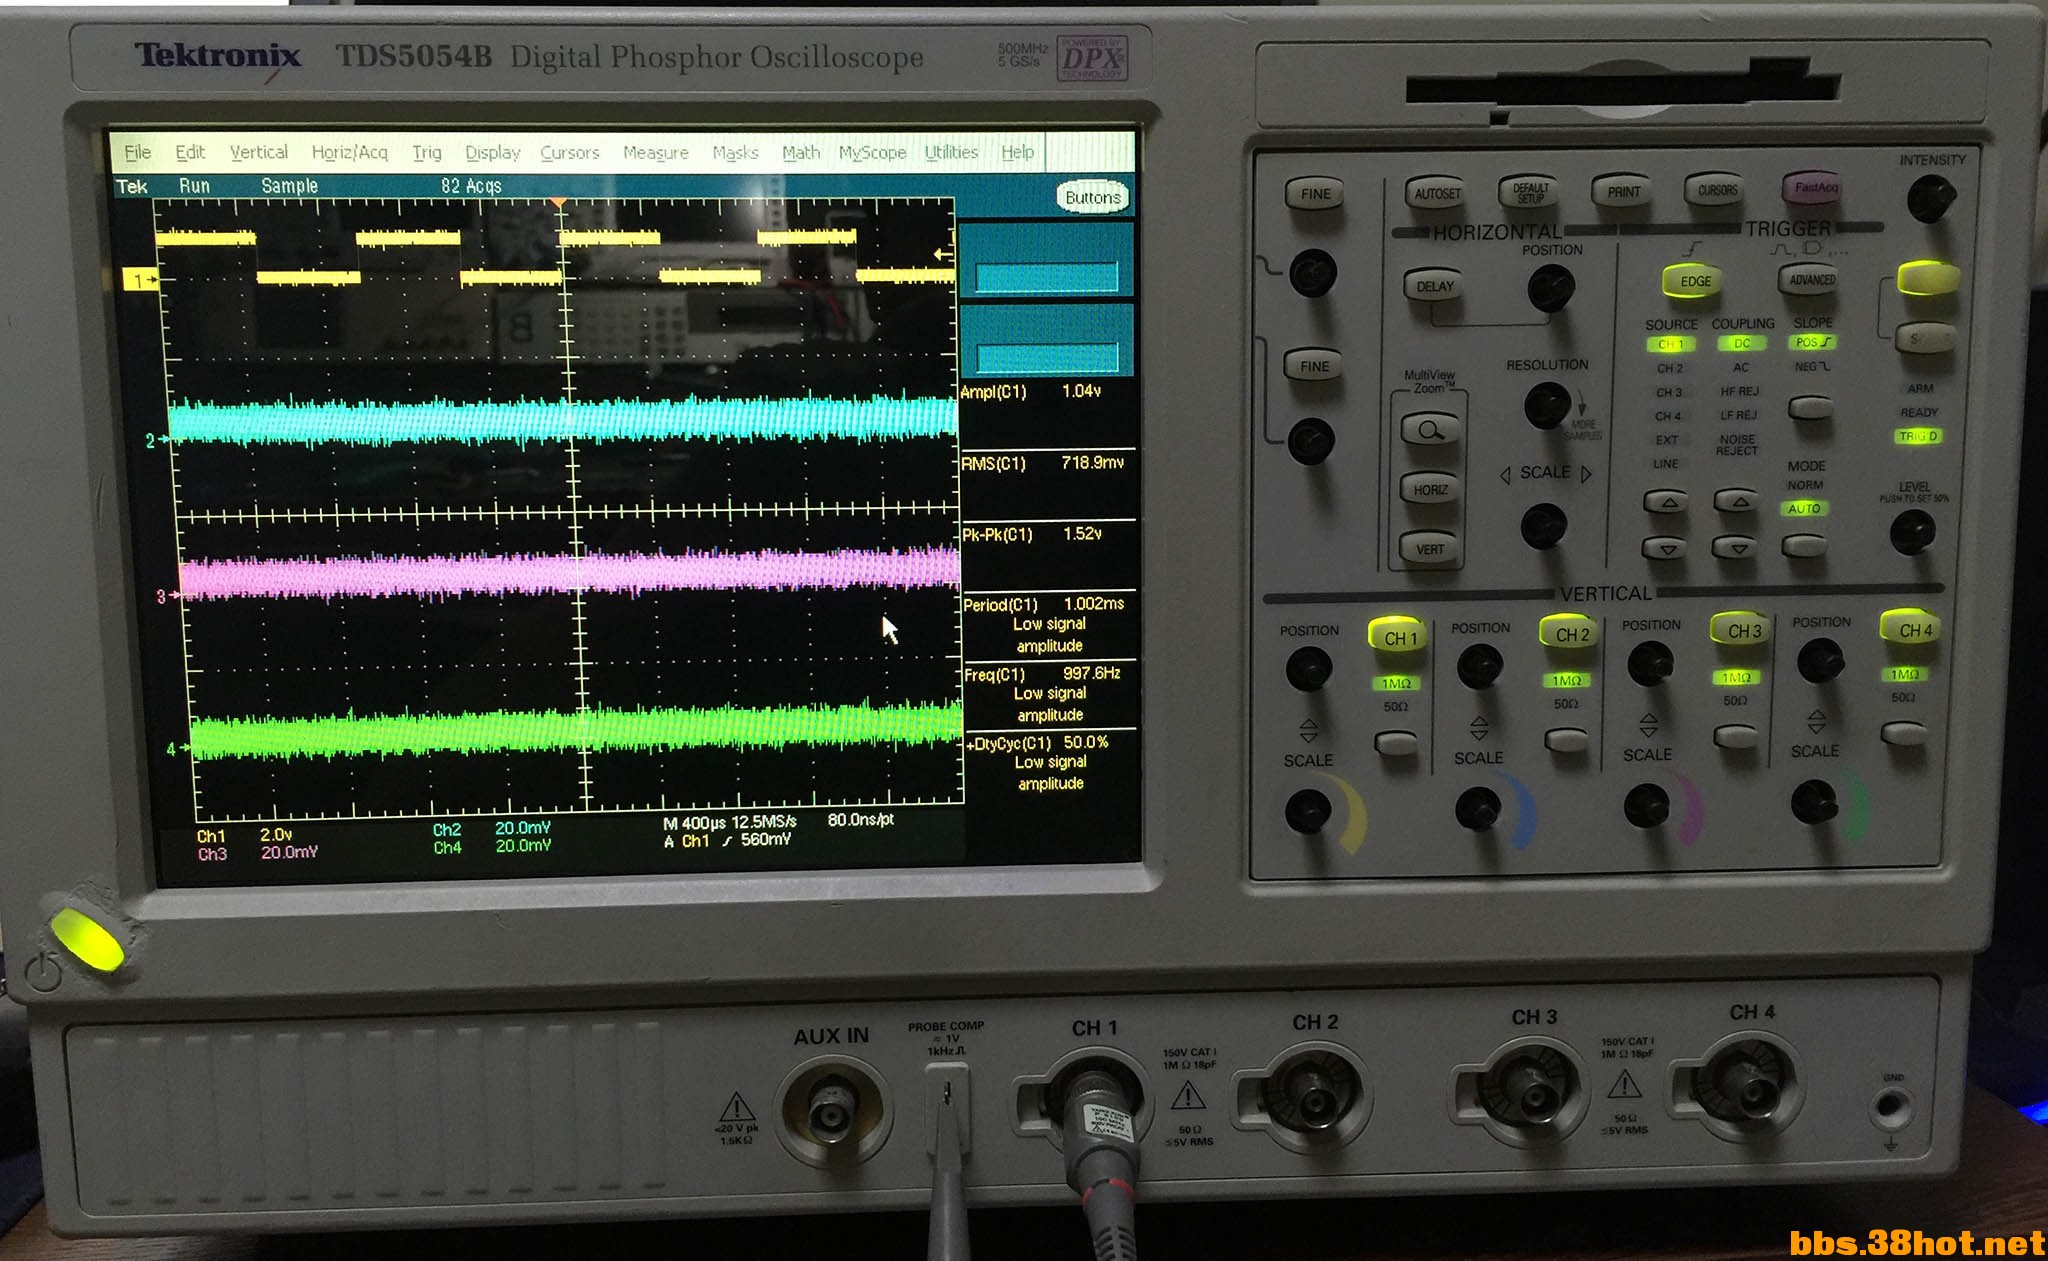2048x1261 pixels.
Task: Click the PRINT button
Action: pyautogui.click(x=1623, y=191)
